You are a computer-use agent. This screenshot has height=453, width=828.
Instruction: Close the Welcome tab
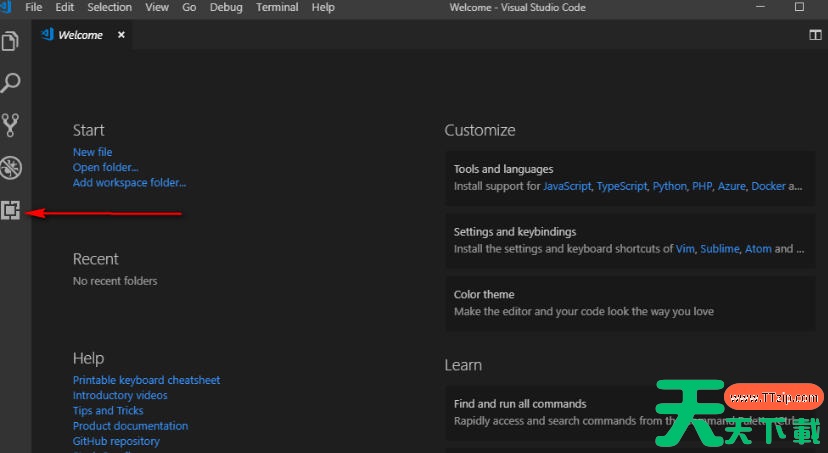click(x=122, y=35)
